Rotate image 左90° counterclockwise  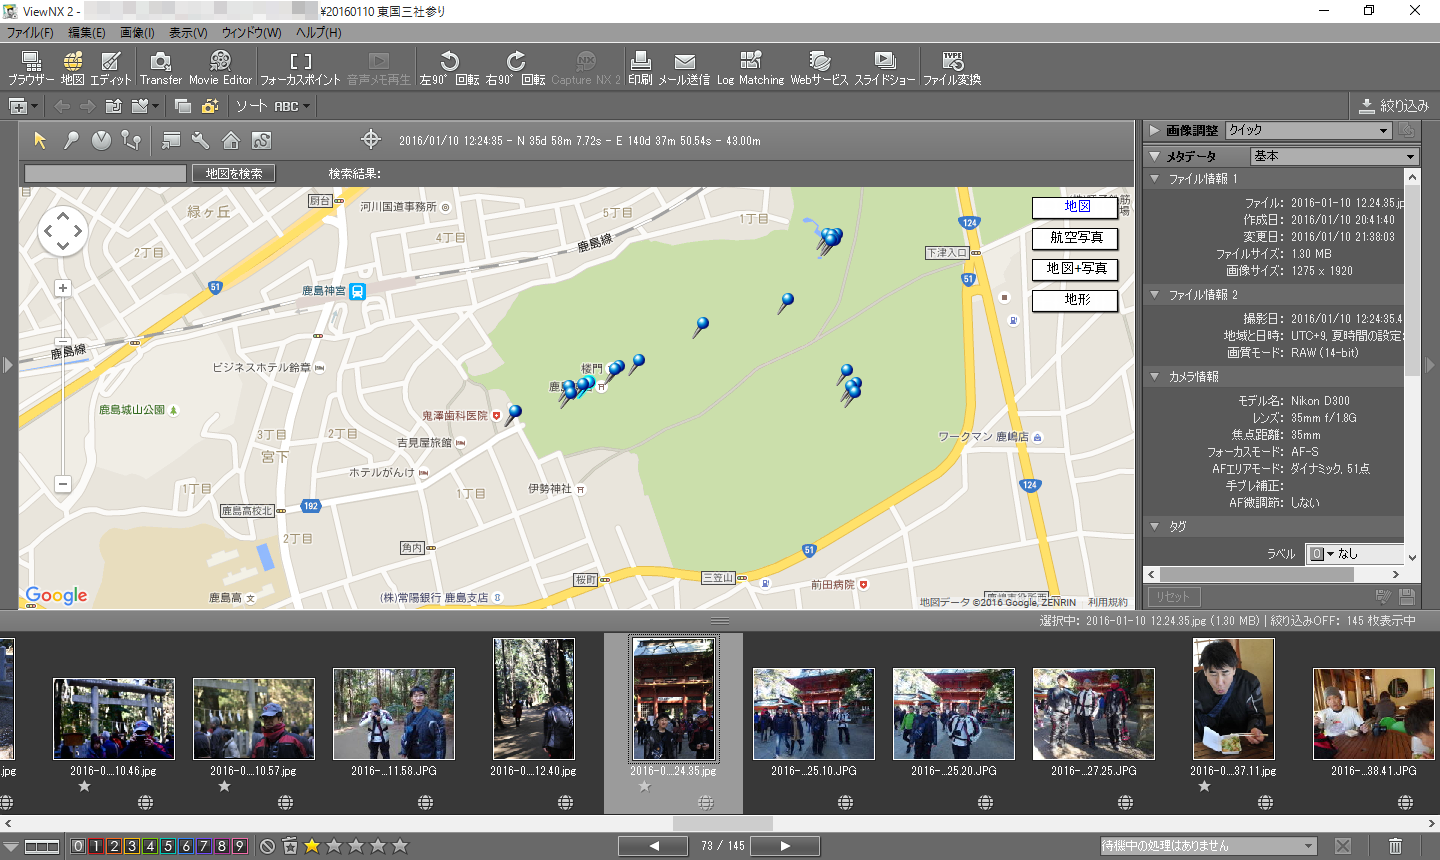[x=449, y=68]
